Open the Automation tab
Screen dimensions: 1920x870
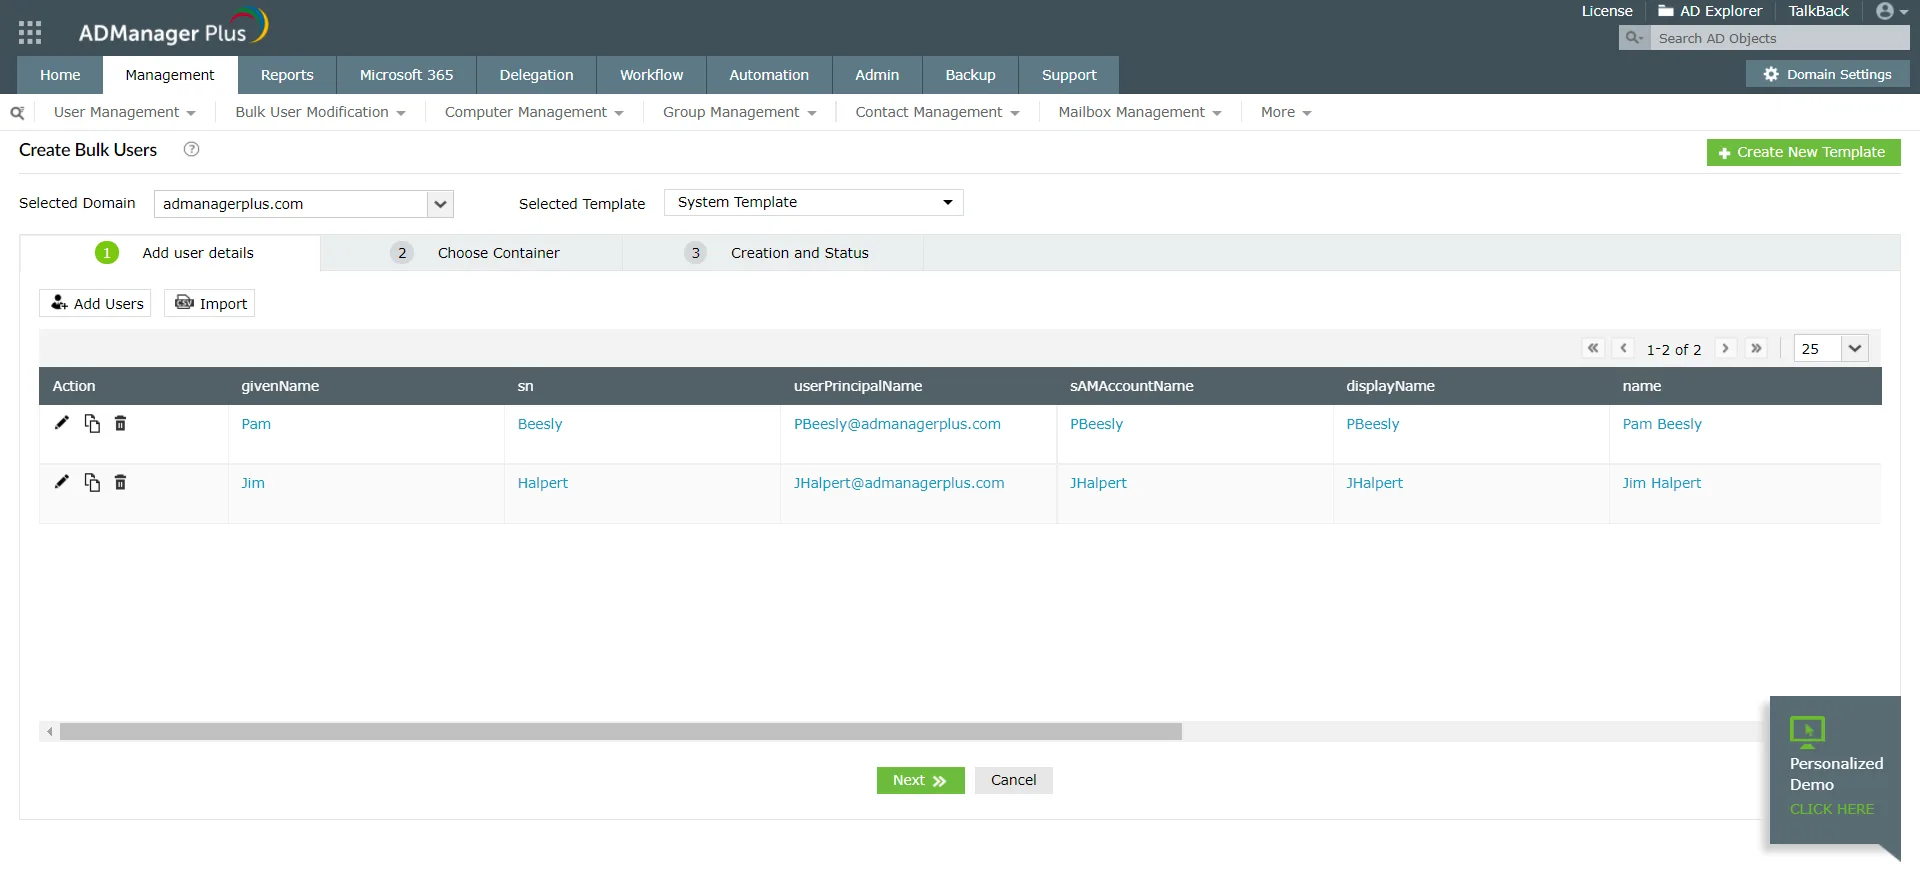coord(769,75)
